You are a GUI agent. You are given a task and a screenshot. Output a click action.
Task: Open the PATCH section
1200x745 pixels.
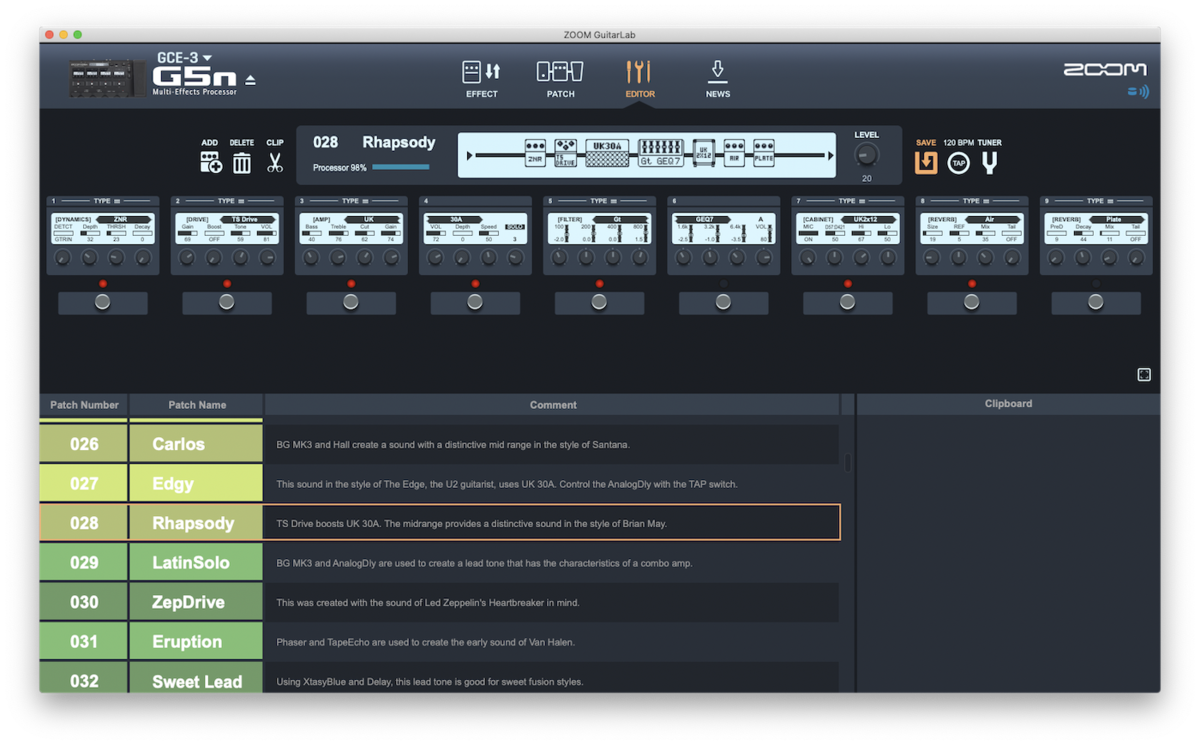(560, 78)
